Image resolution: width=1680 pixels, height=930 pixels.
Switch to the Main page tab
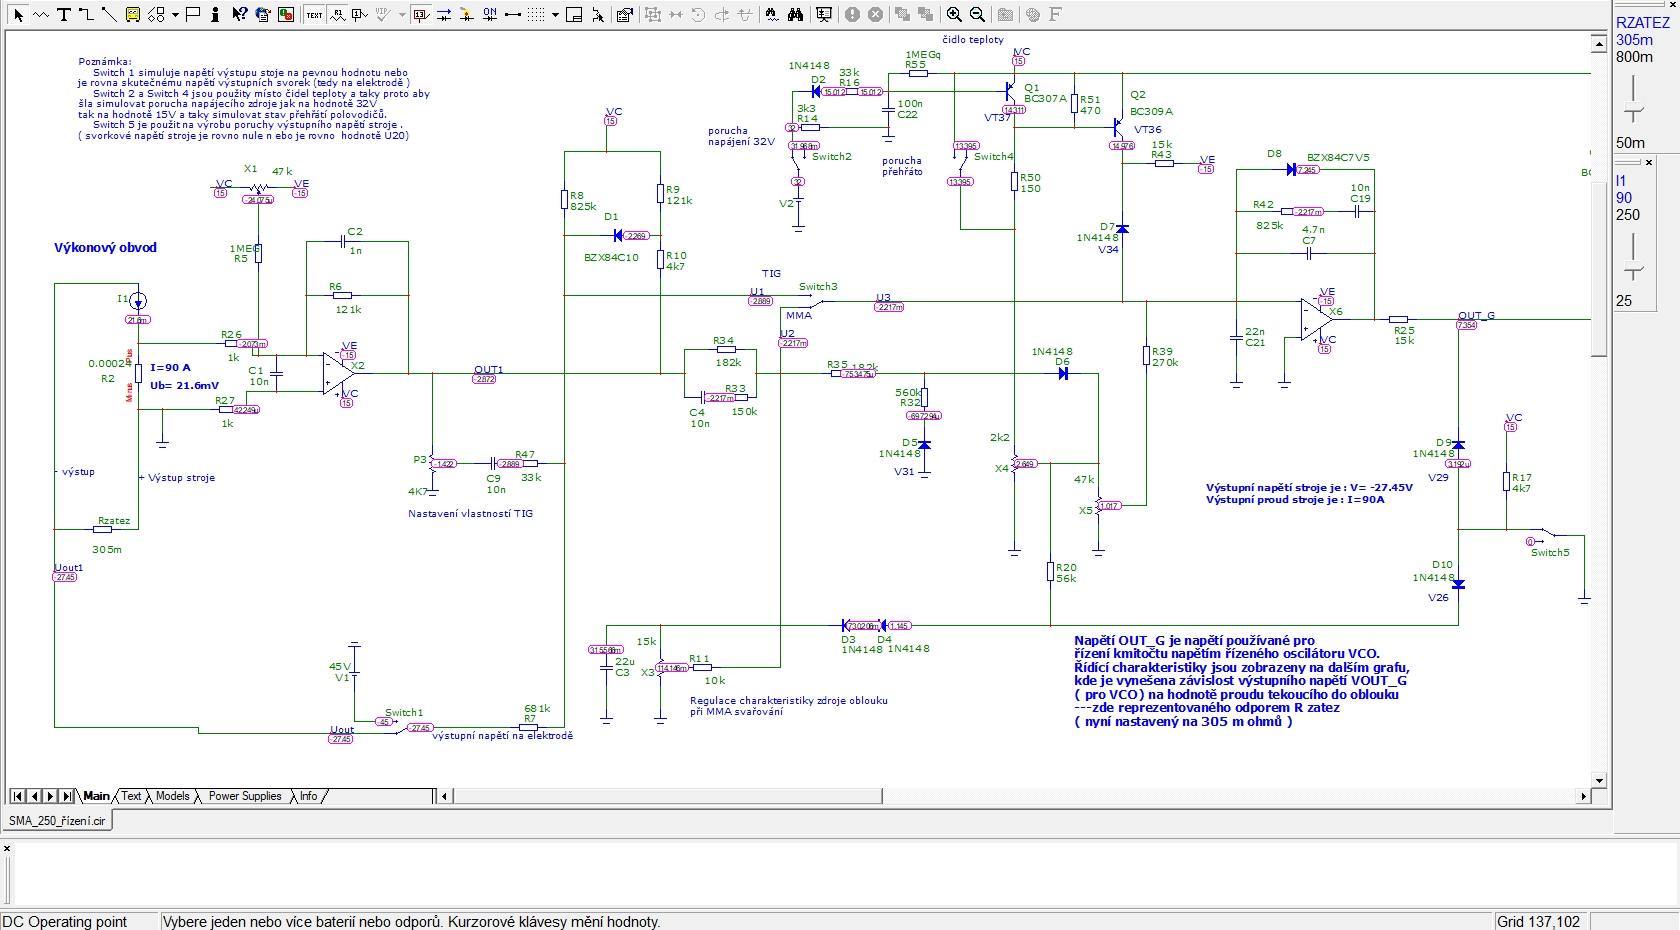coord(96,796)
